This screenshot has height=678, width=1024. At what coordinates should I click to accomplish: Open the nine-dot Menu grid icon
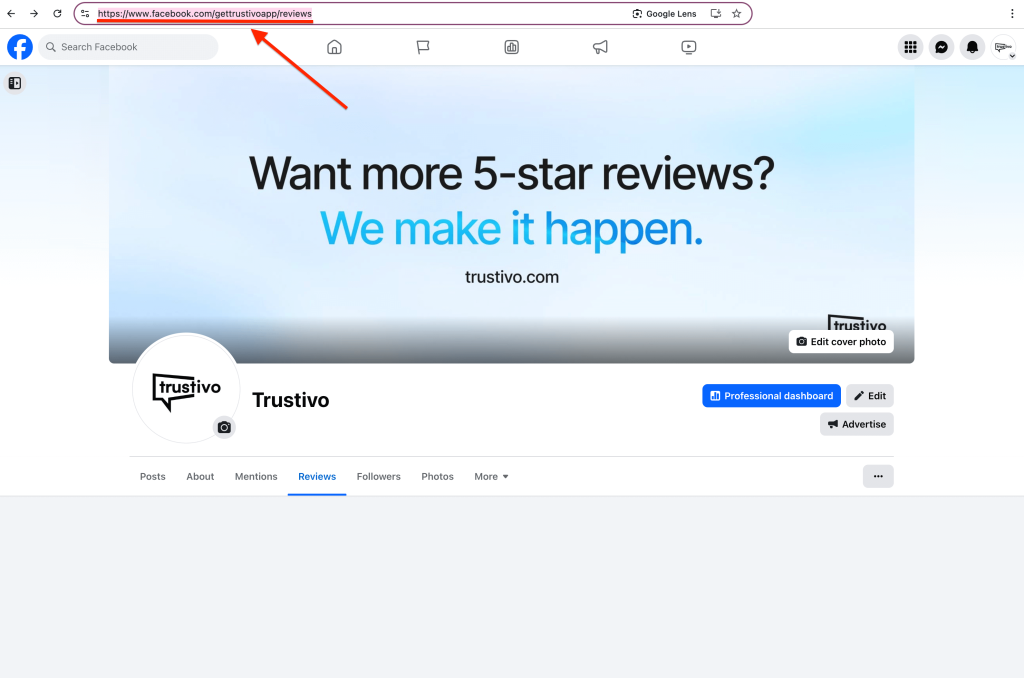pos(910,47)
